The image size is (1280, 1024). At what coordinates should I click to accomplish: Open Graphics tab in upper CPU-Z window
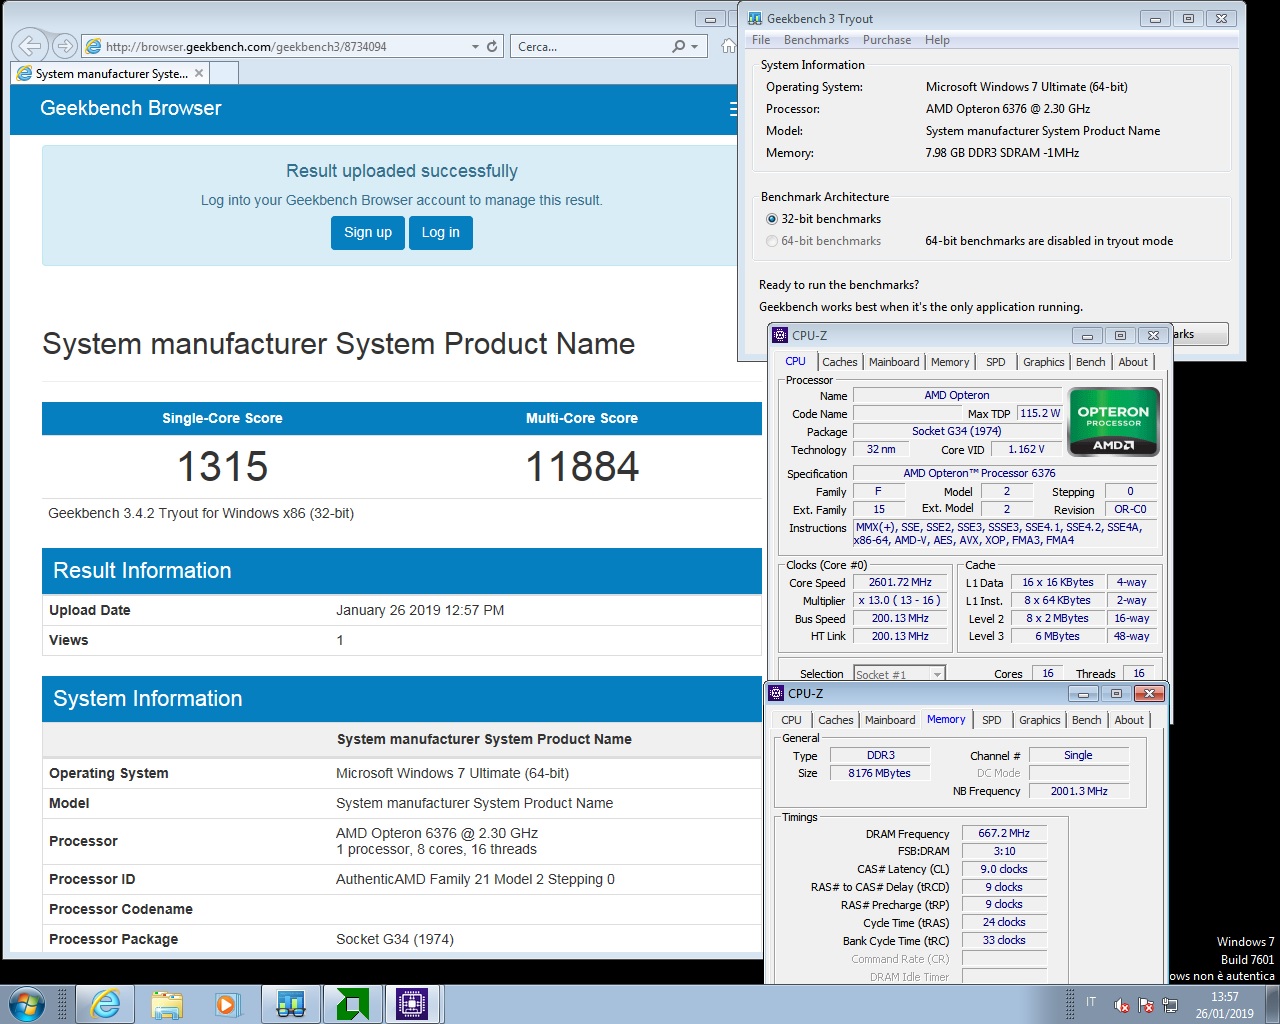tap(1044, 362)
